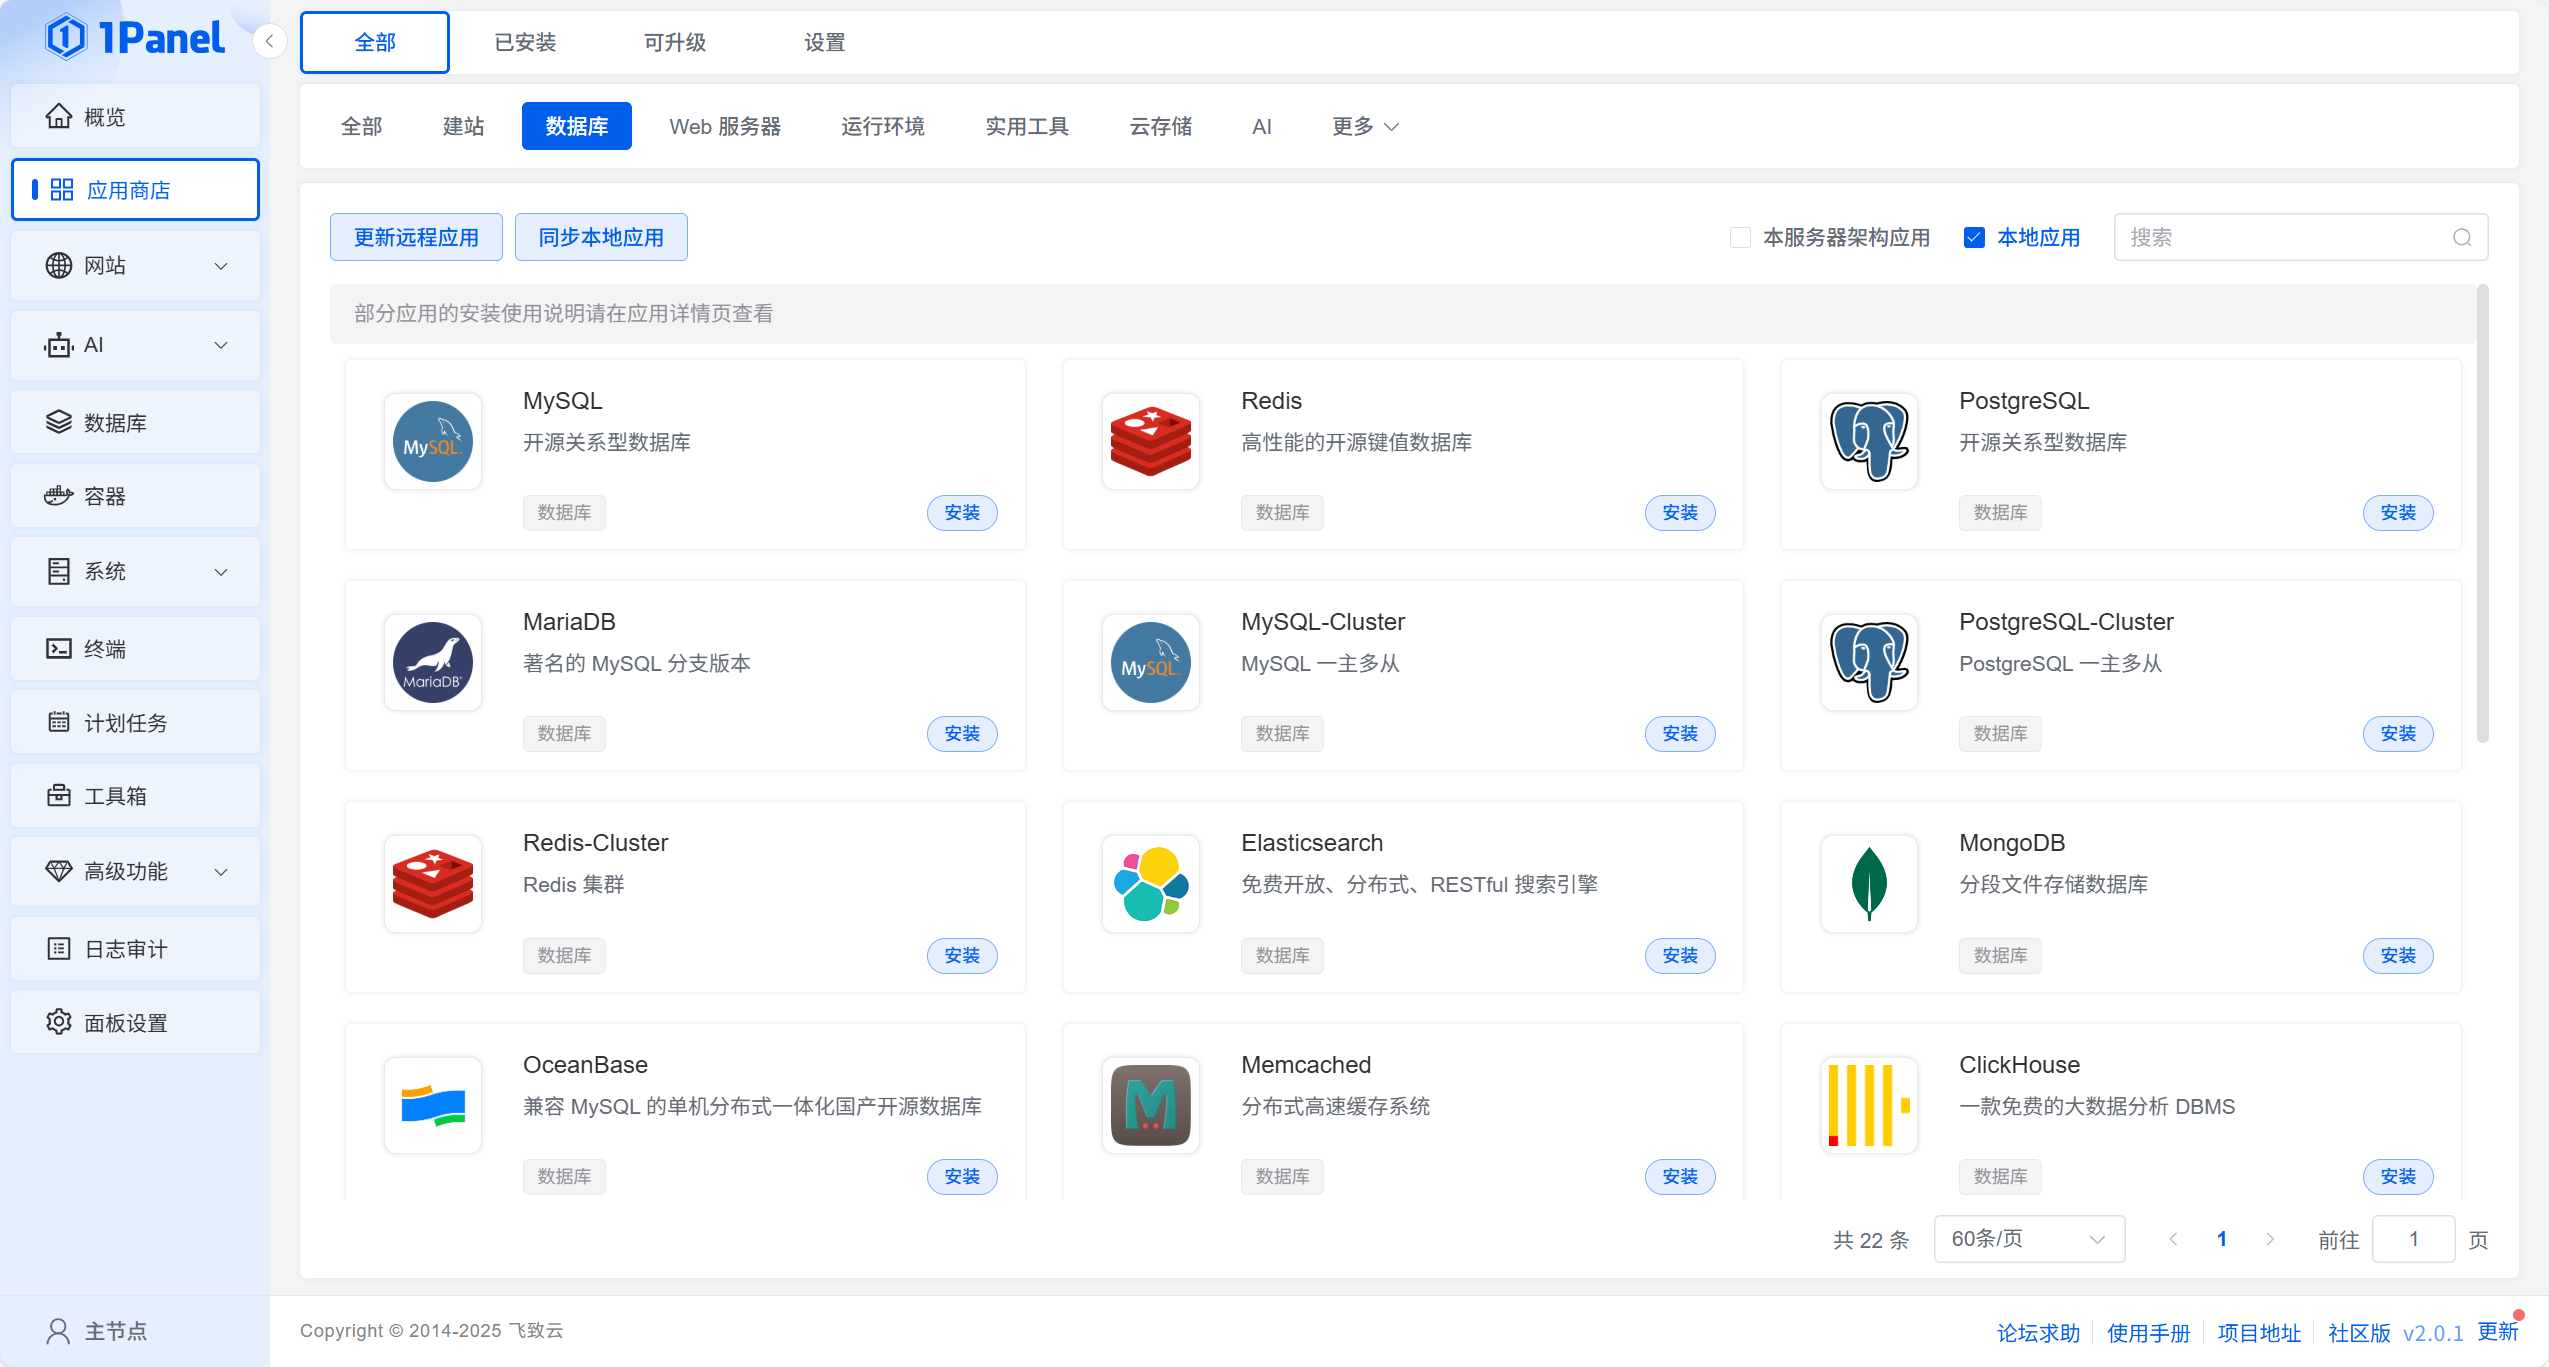Switch to the Installed tab

point(525,43)
